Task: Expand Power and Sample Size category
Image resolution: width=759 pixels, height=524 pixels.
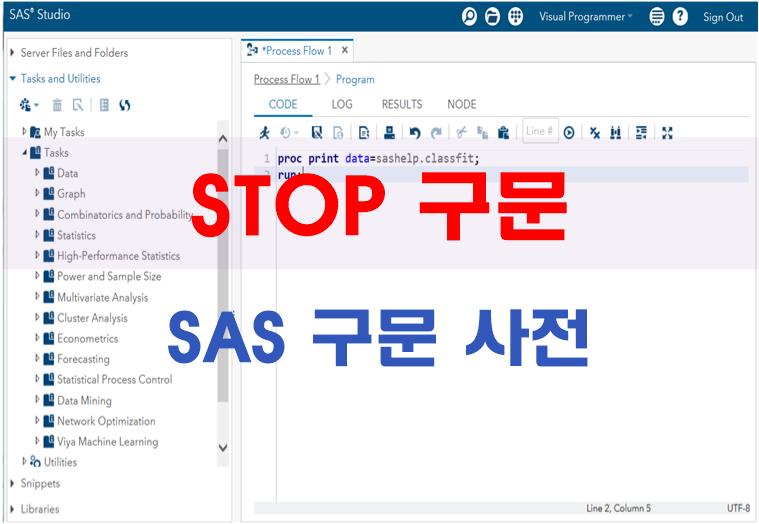Action: [37, 276]
